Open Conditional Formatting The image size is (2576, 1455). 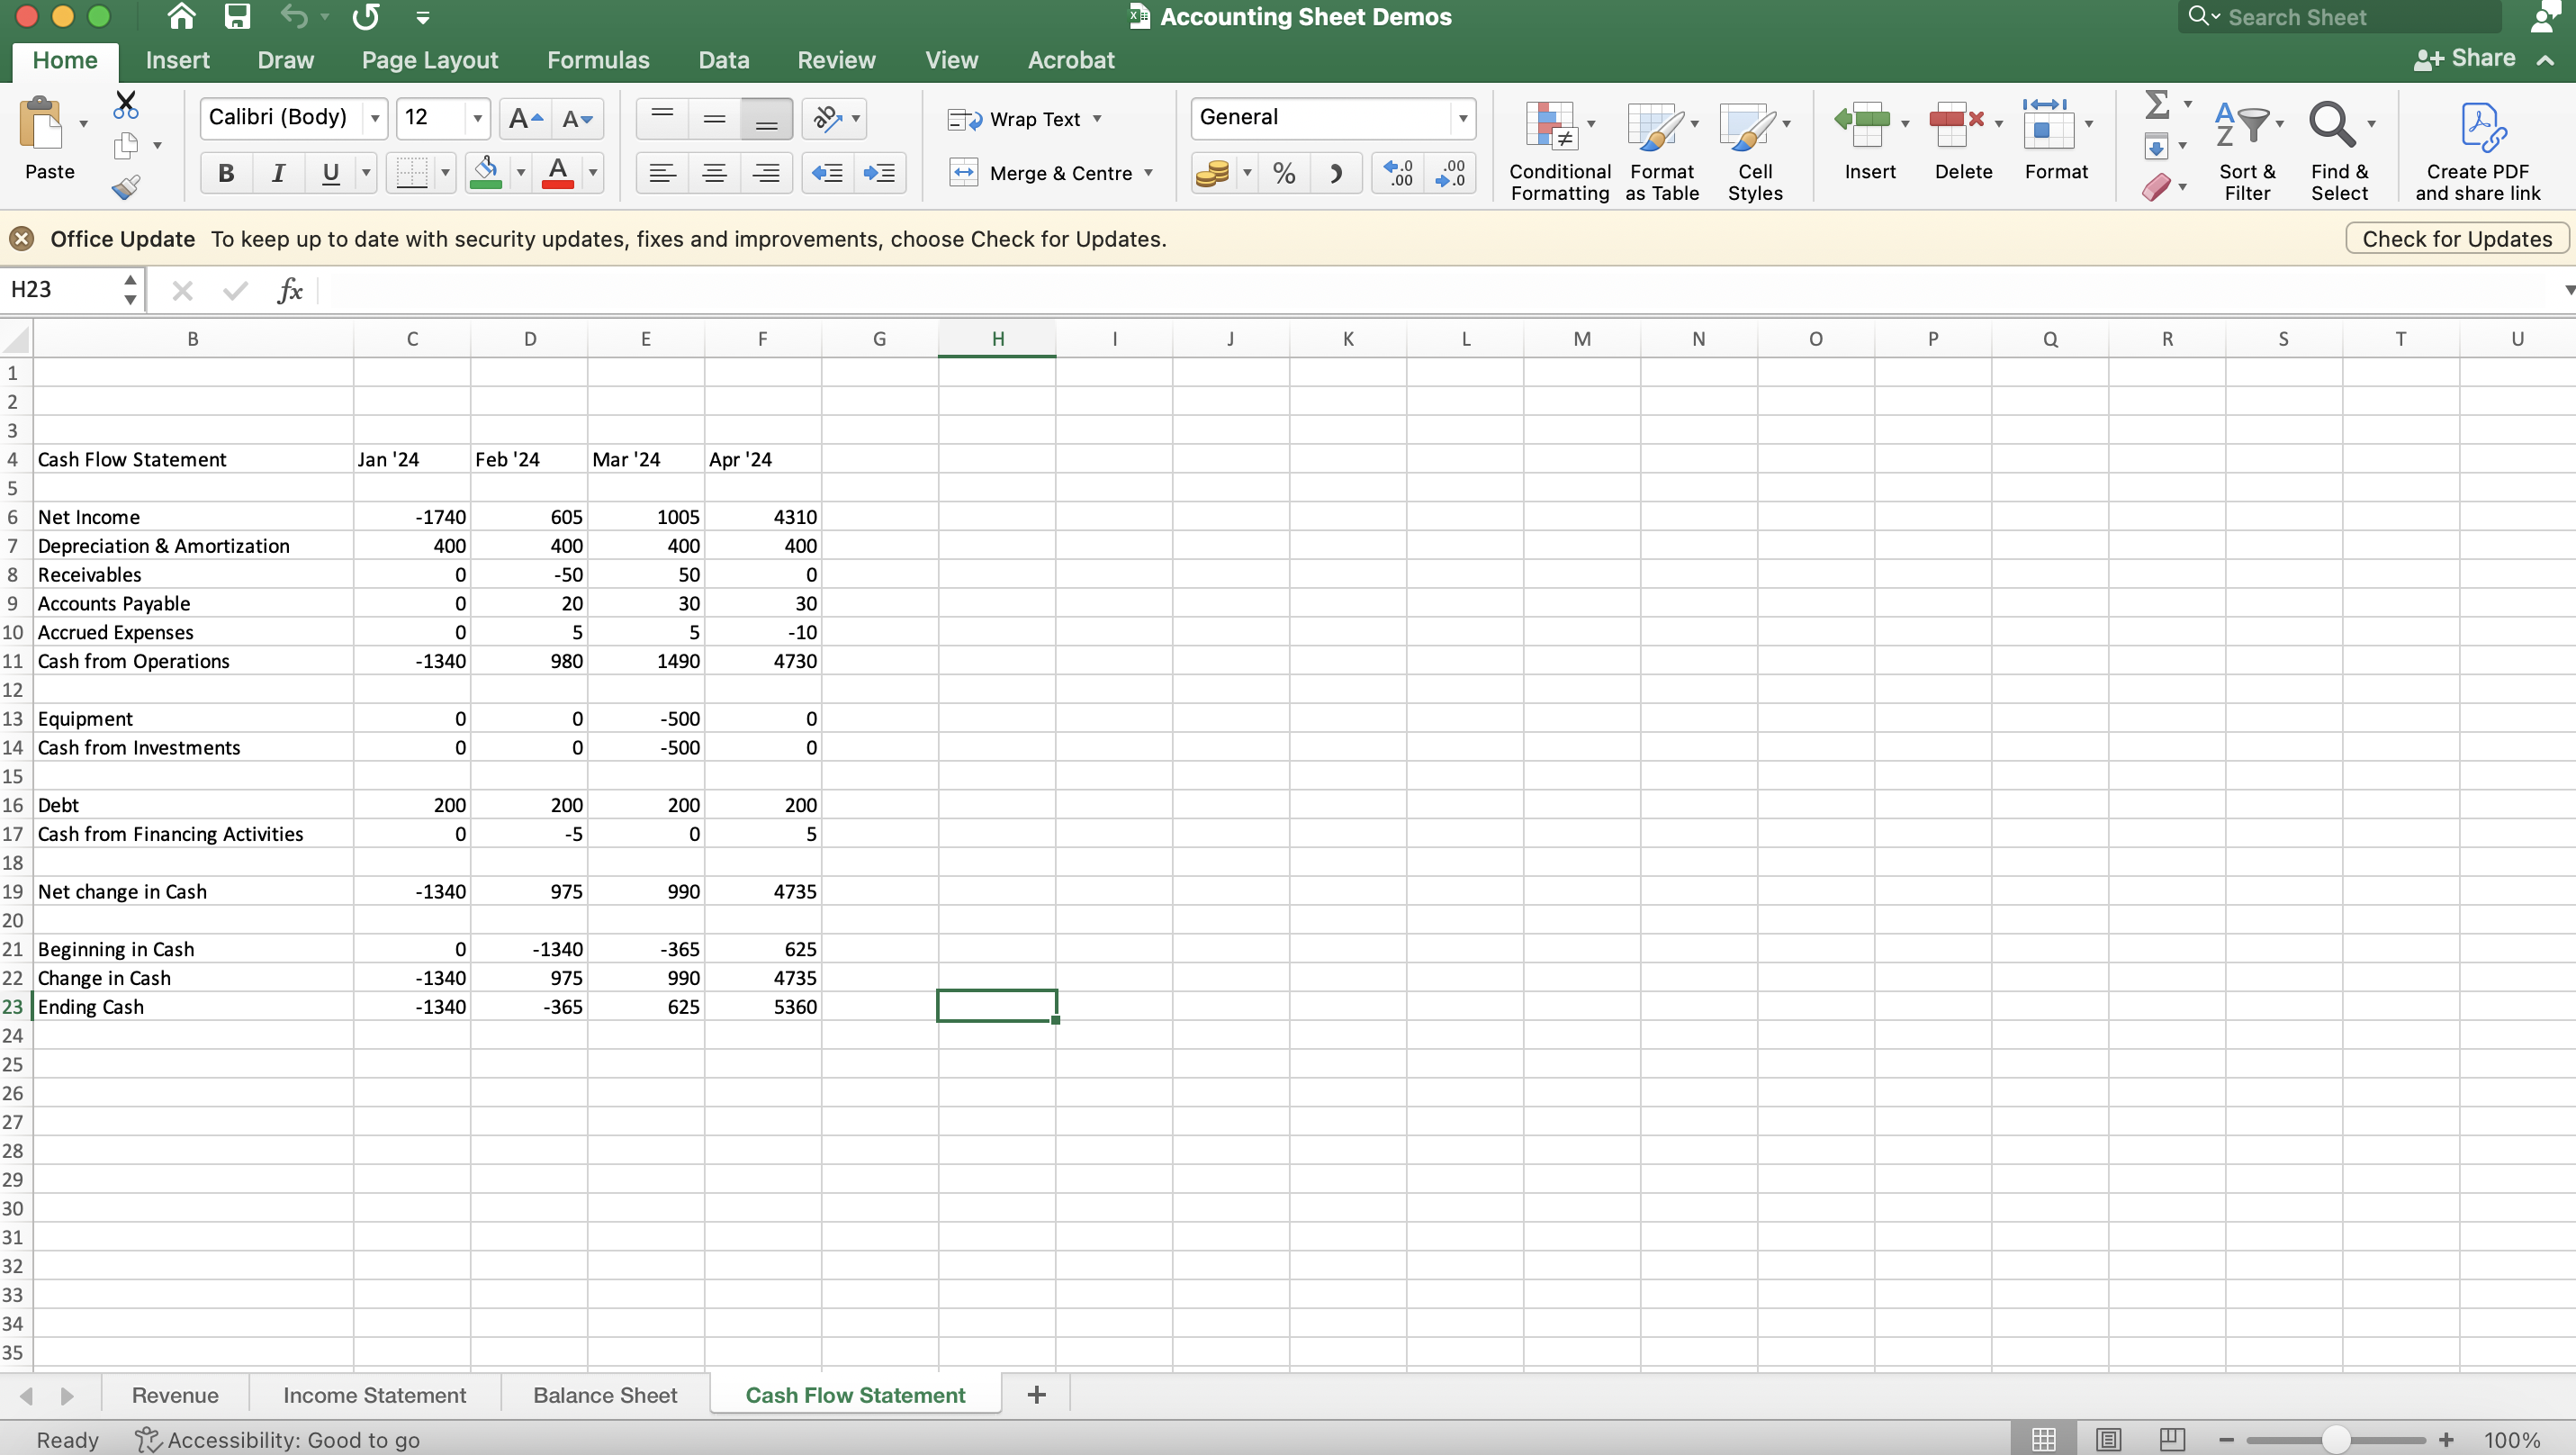point(1559,150)
